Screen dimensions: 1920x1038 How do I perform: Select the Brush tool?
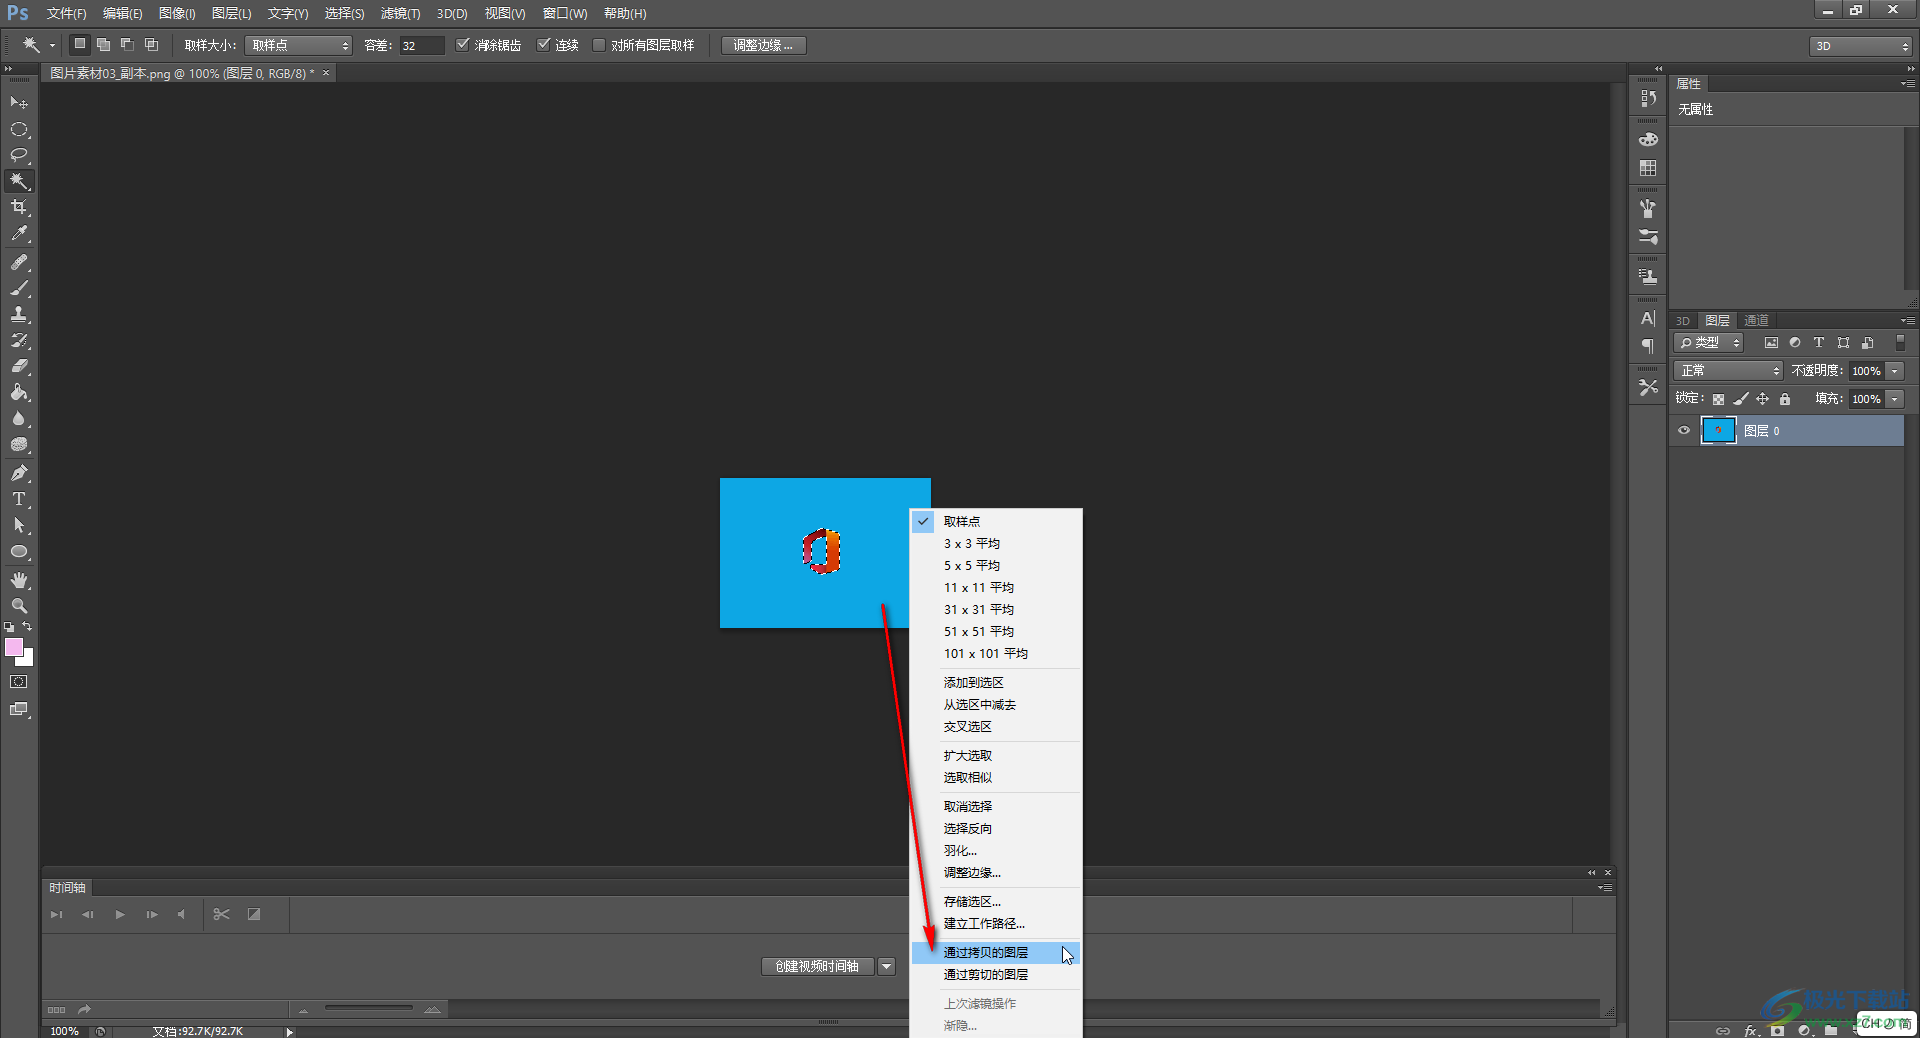19,288
